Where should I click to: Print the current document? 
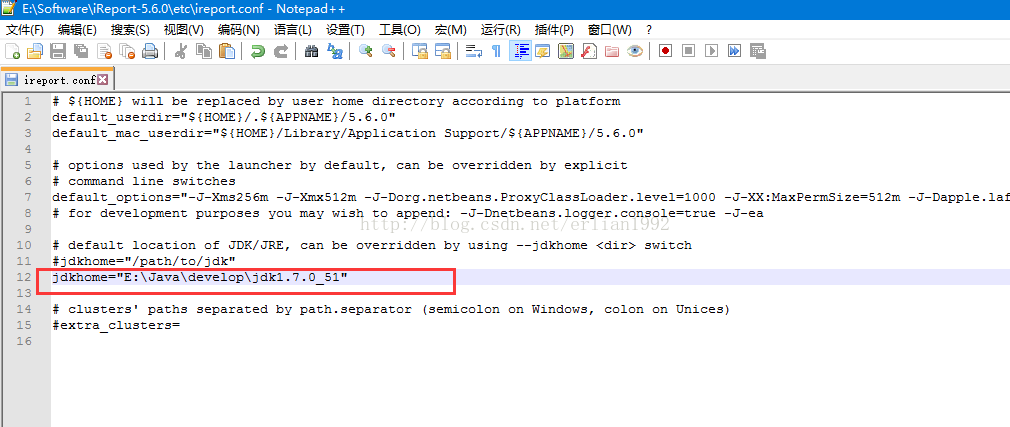150,52
